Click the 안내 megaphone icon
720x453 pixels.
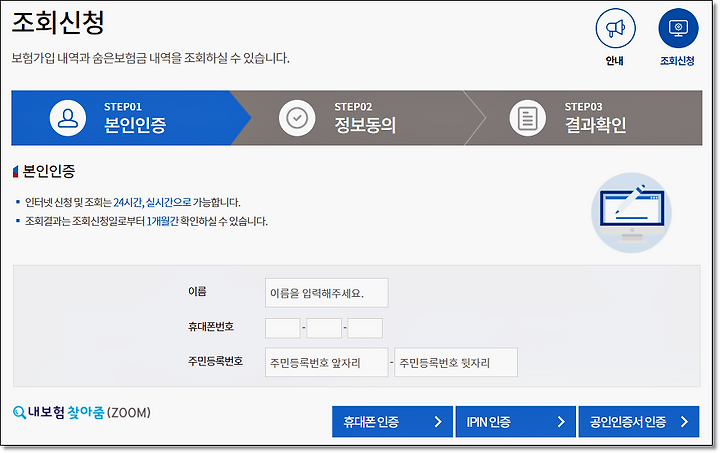coord(615,28)
